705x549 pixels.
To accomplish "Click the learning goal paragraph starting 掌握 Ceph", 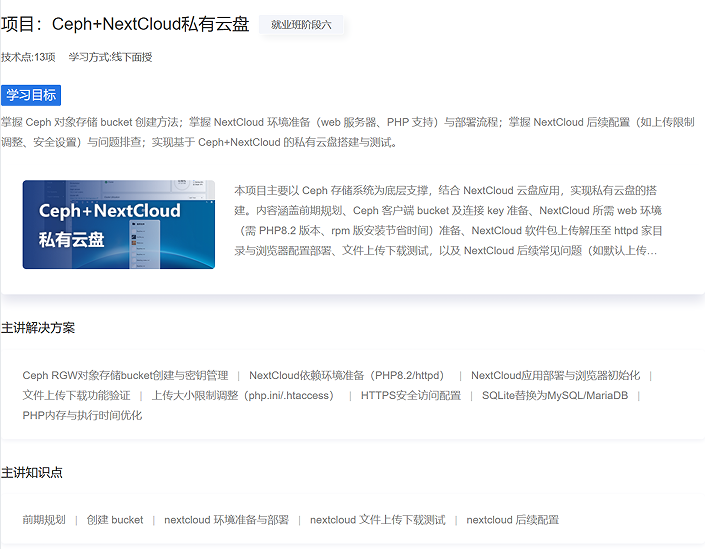I will click(x=348, y=132).
